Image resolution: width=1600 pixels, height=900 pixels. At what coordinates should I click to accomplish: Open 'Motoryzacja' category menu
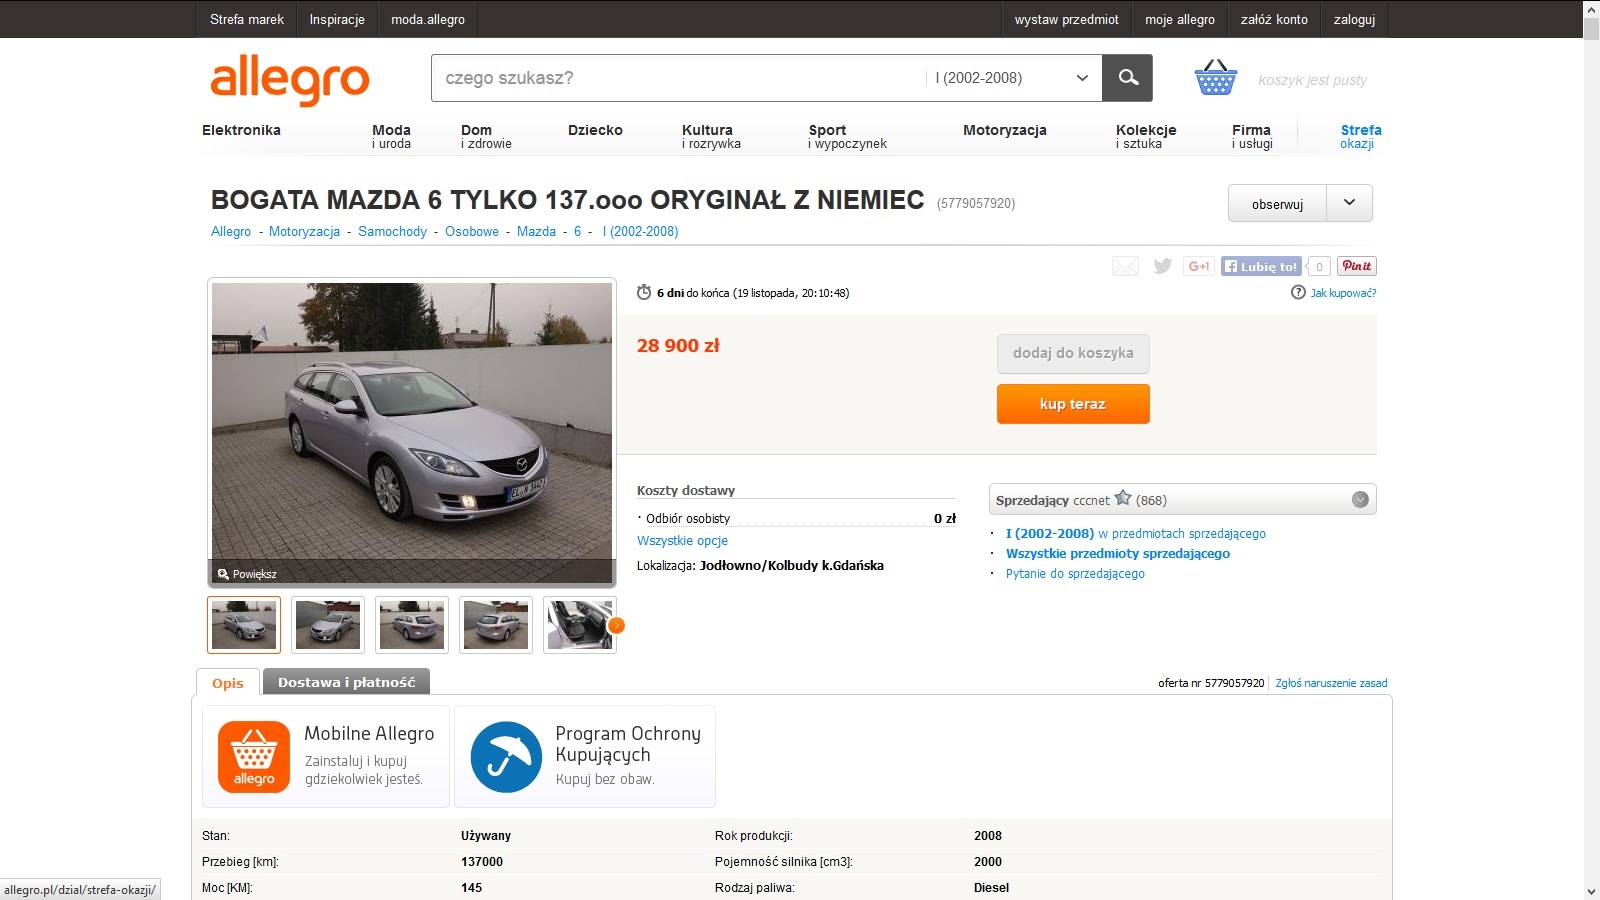tap(1005, 130)
